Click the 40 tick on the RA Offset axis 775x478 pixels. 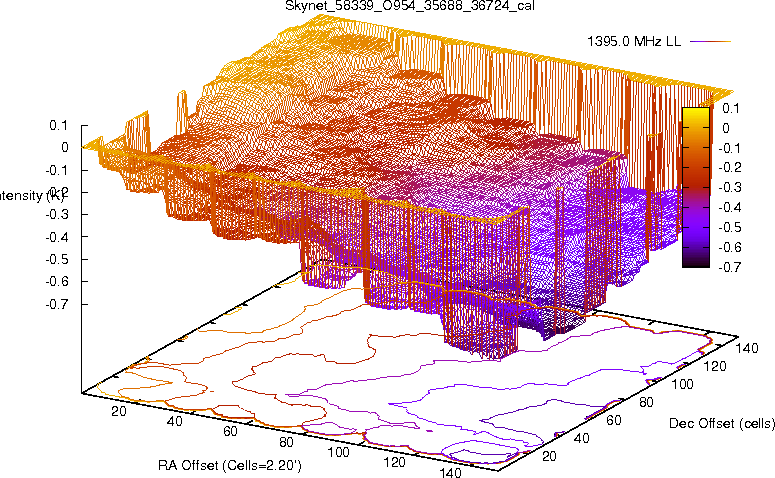[174, 421]
